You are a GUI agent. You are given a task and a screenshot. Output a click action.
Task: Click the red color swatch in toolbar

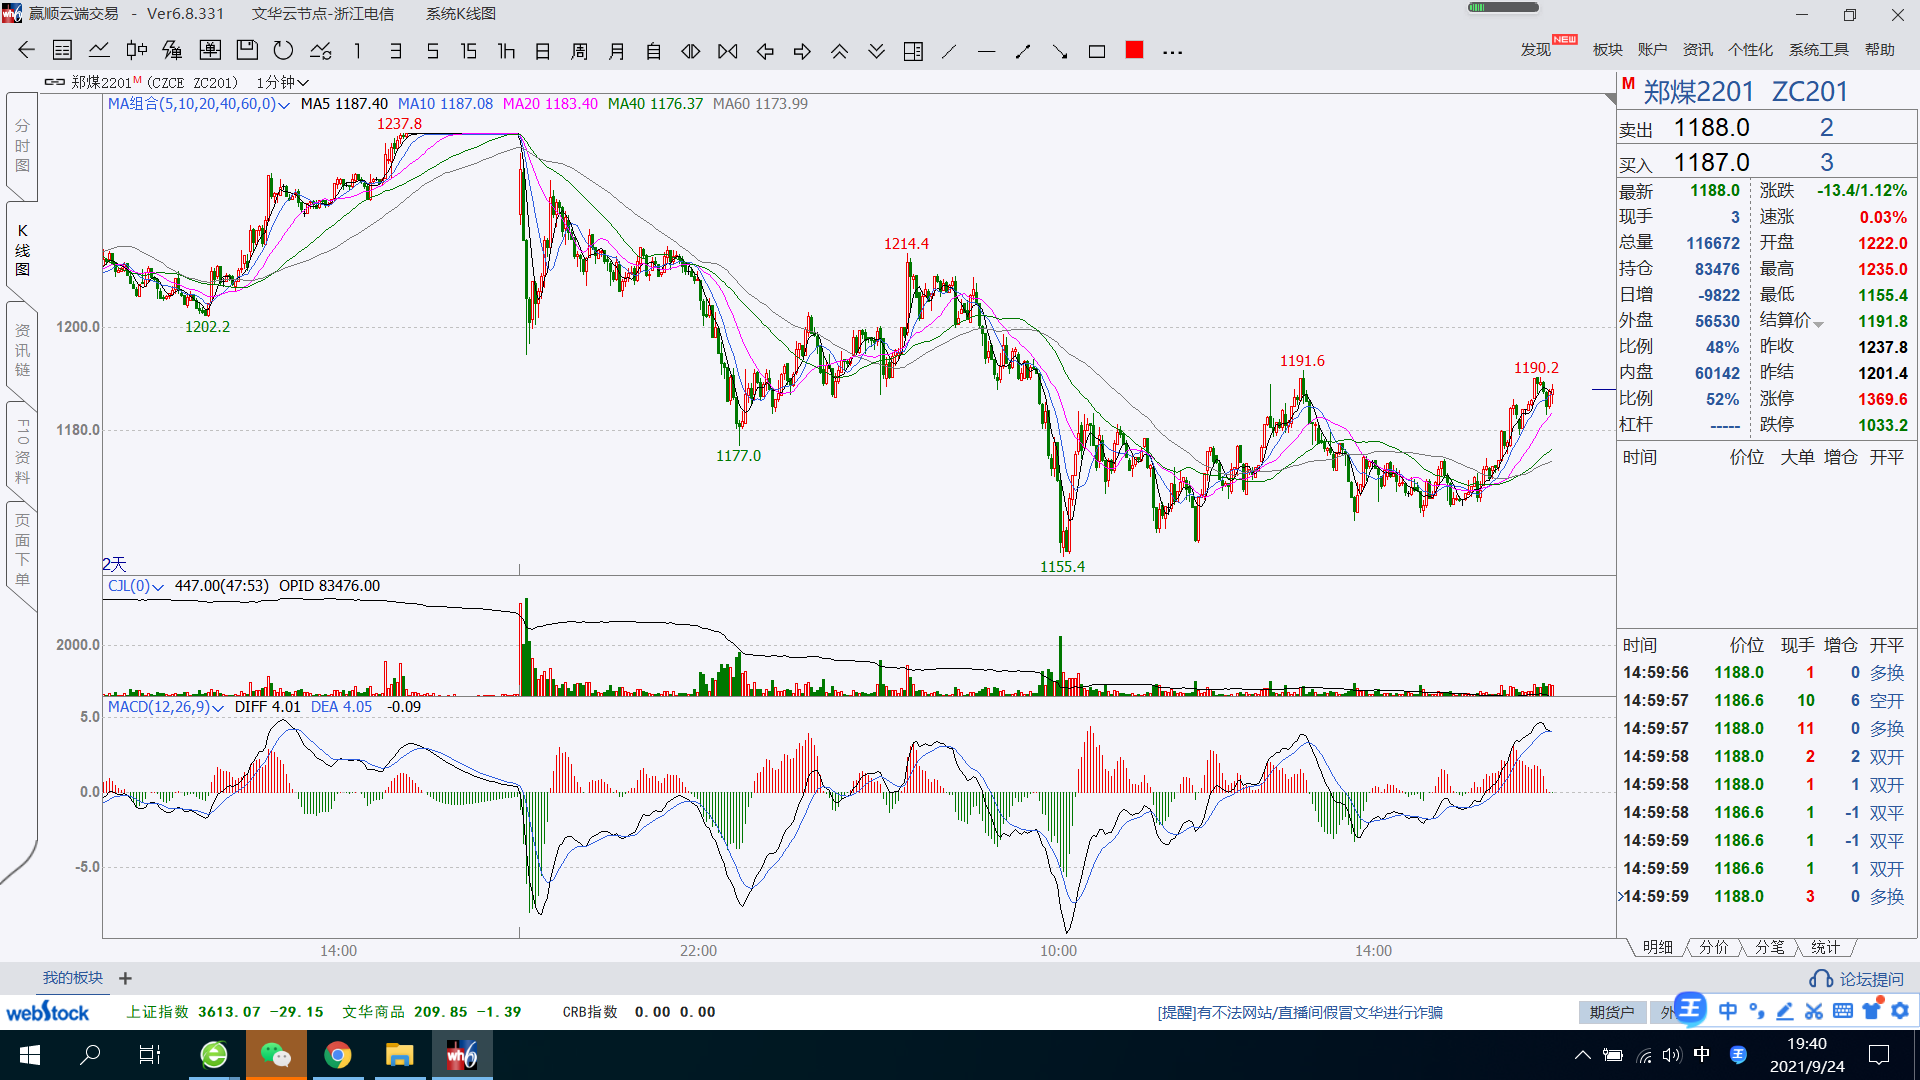pyautogui.click(x=1134, y=50)
